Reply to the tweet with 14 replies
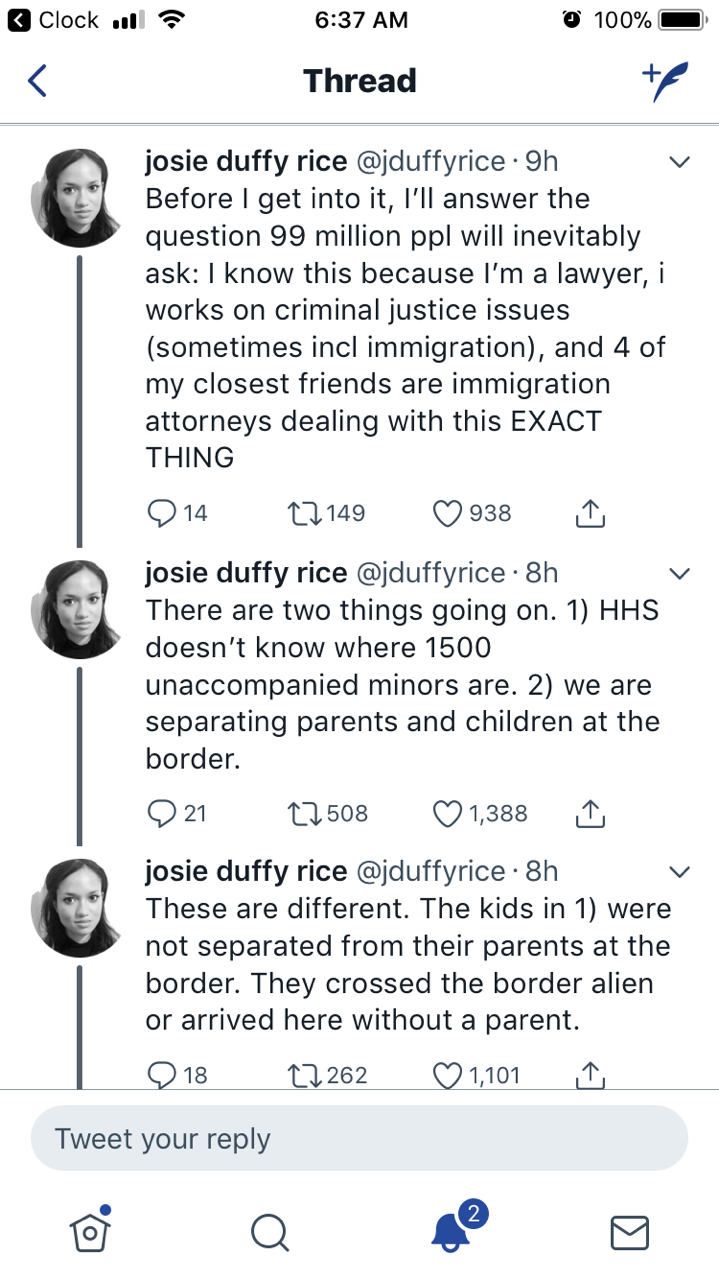The image size is (719, 1280). 162,513
